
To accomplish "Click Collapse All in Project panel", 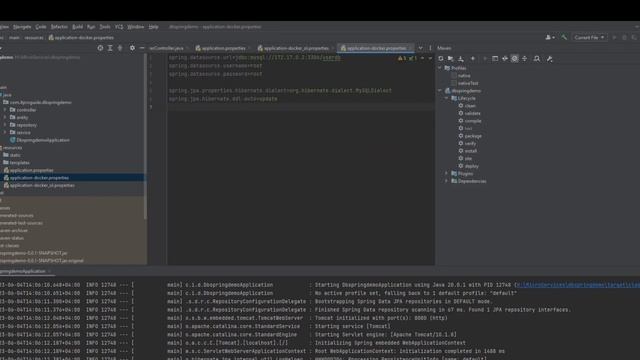I will [x=120, y=48].
